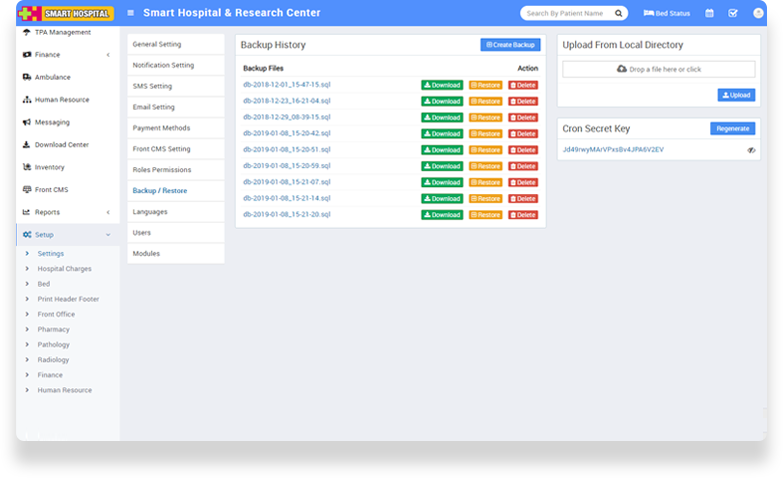Toggle the hamburger sidebar menu icon

(x=131, y=13)
